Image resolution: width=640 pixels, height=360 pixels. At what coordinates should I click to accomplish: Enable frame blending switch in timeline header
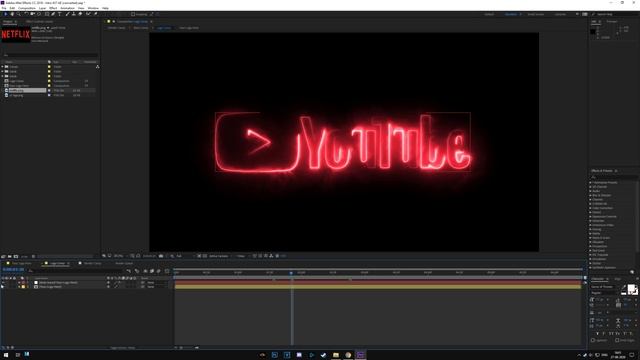pos(152,271)
